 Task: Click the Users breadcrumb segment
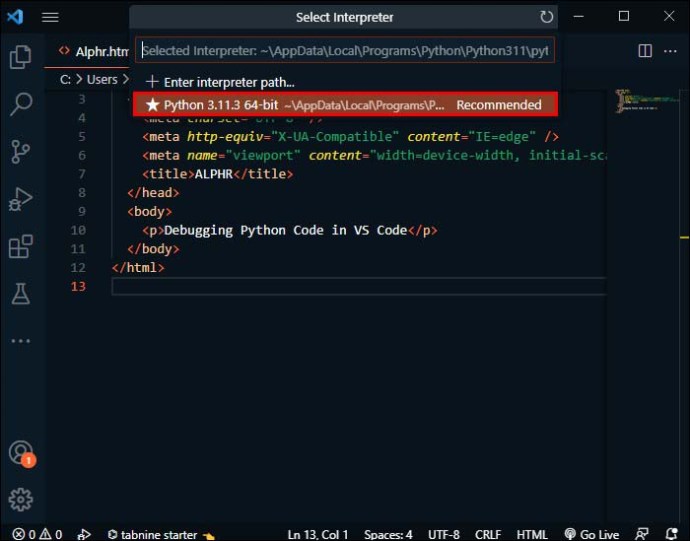(102, 80)
